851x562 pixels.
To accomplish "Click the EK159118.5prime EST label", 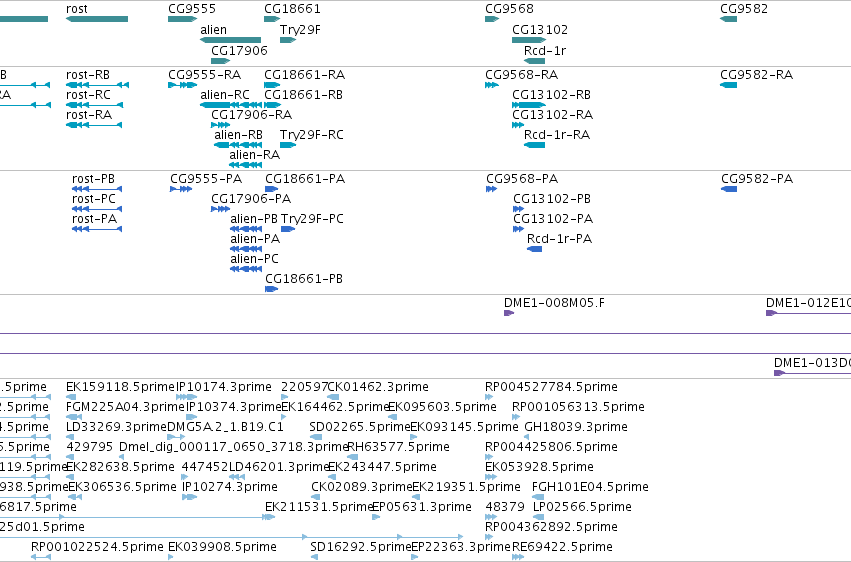I will click(x=120, y=387).
